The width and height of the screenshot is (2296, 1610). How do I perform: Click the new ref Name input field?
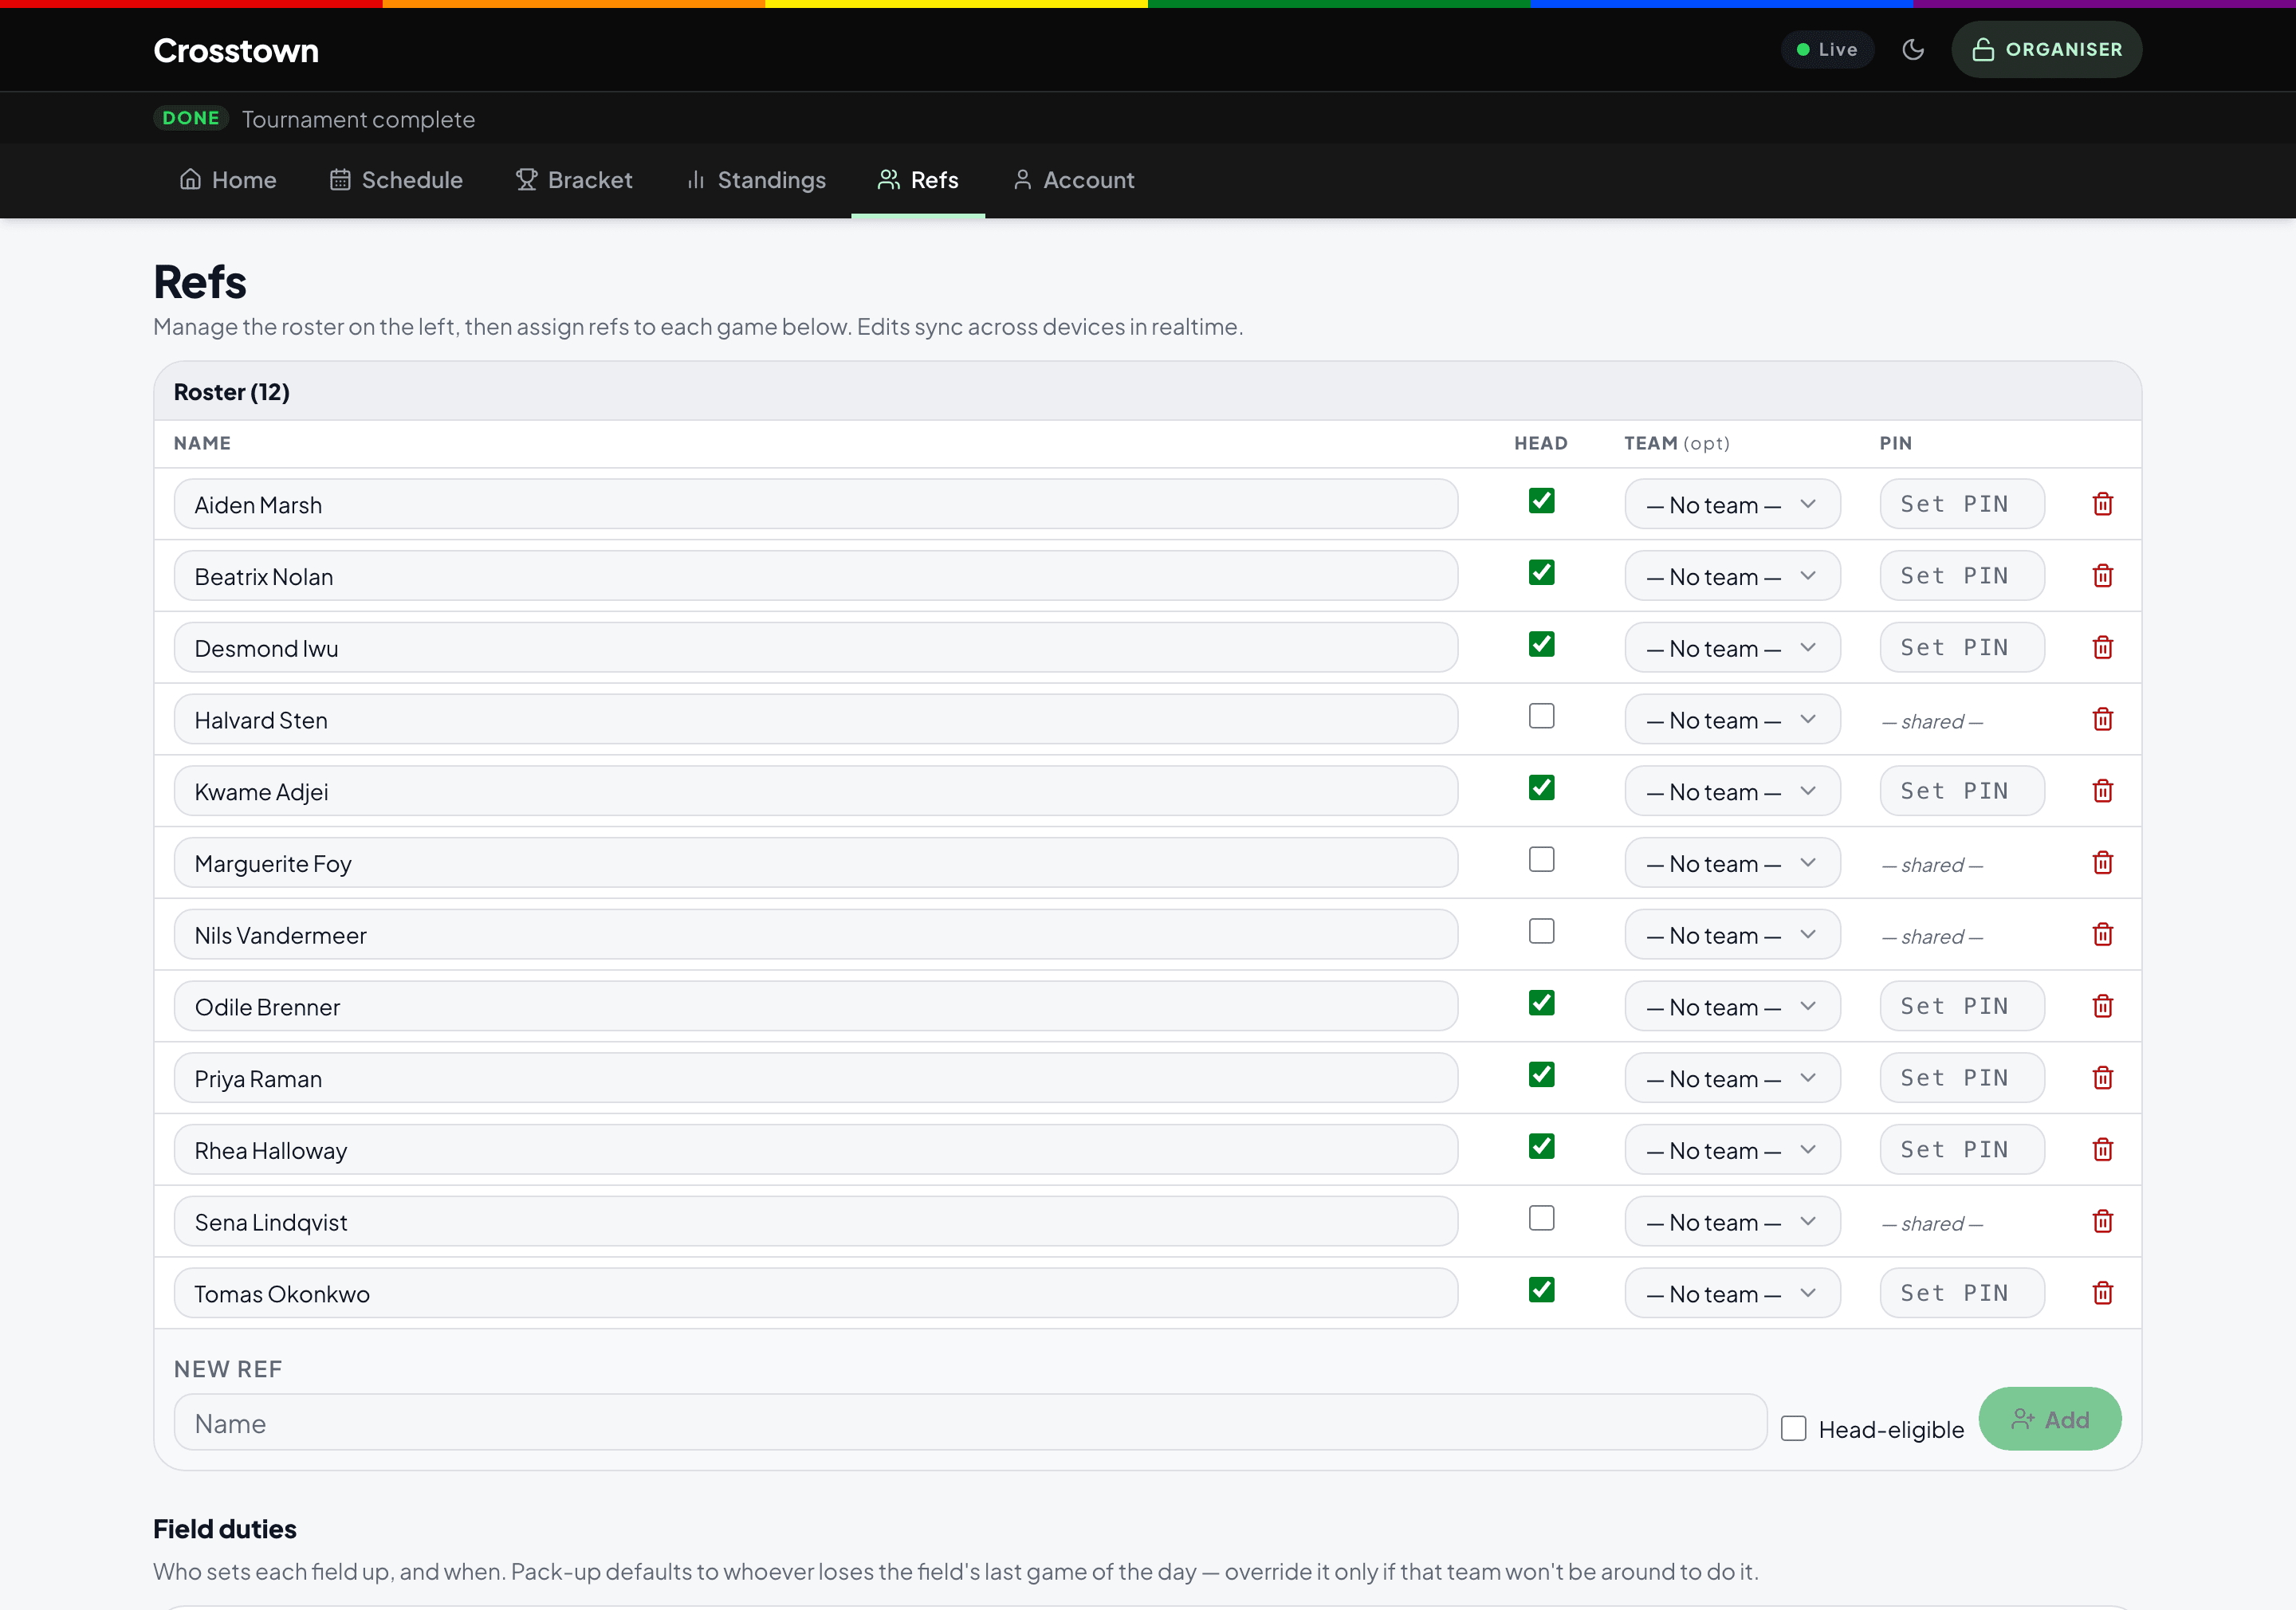click(x=970, y=1423)
